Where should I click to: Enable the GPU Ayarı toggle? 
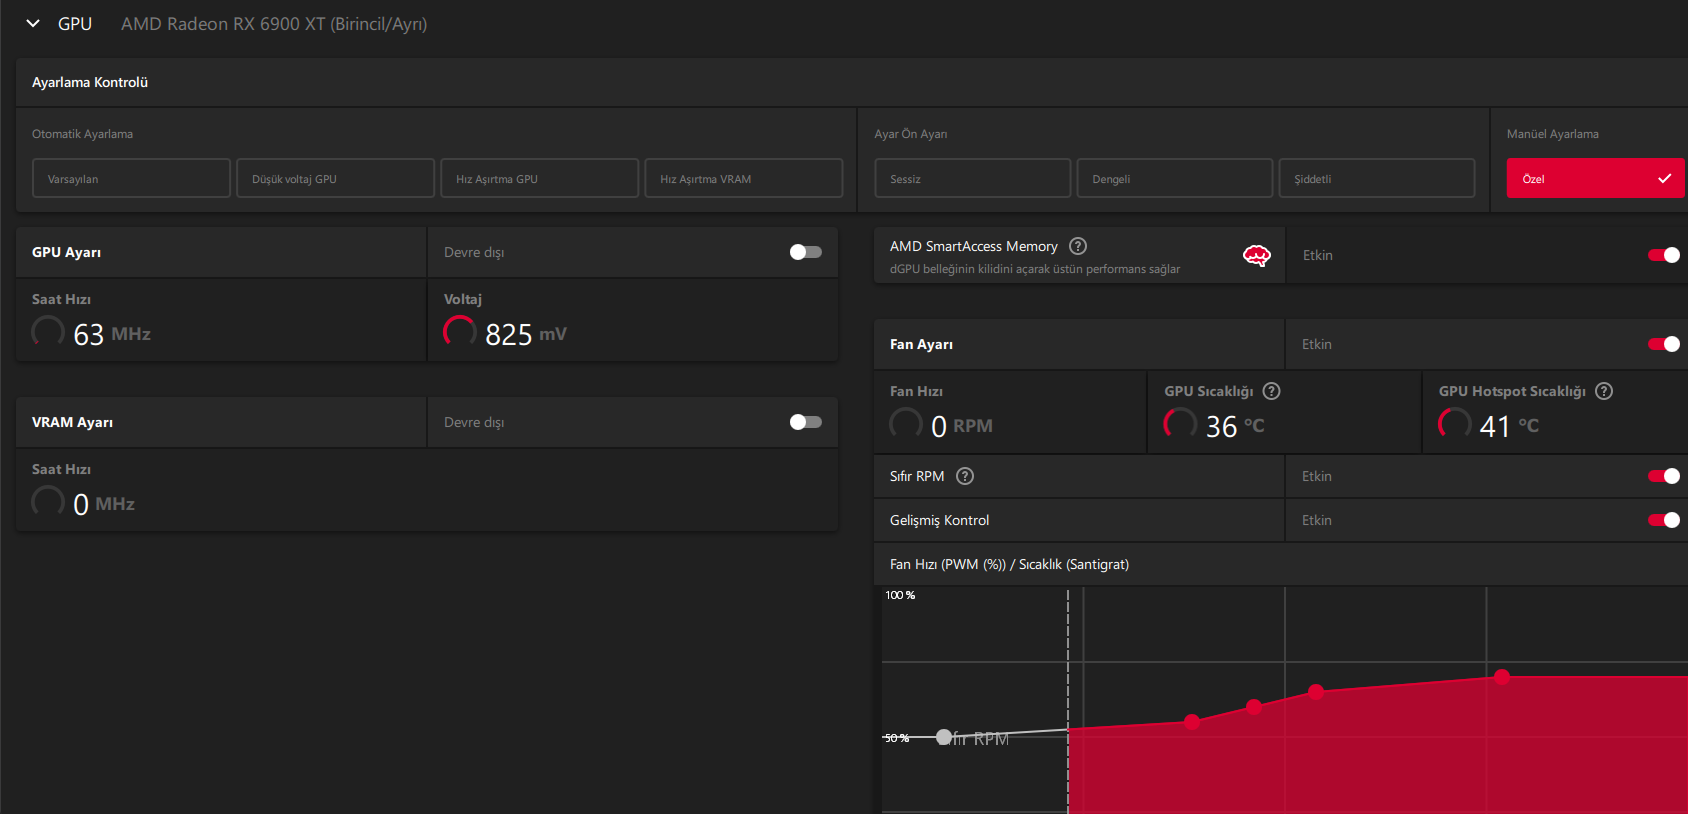coord(805,252)
